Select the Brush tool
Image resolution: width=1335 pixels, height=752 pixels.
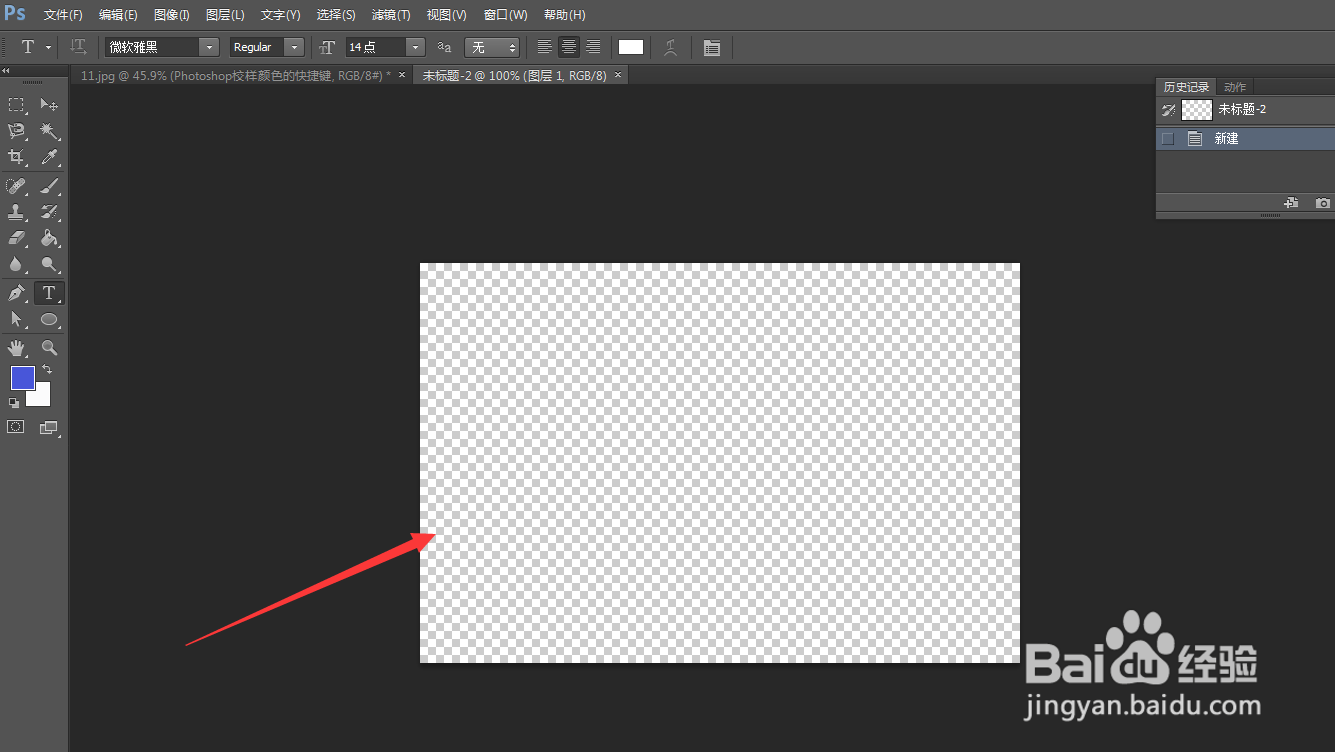pyautogui.click(x=48, y=186)
